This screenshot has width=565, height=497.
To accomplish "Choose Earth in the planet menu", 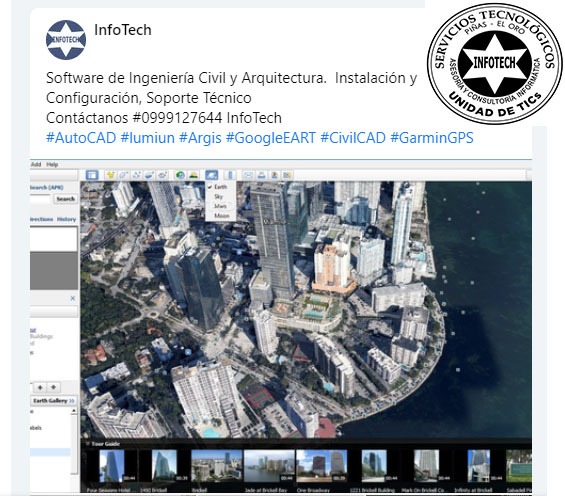I will click(220, 187).
